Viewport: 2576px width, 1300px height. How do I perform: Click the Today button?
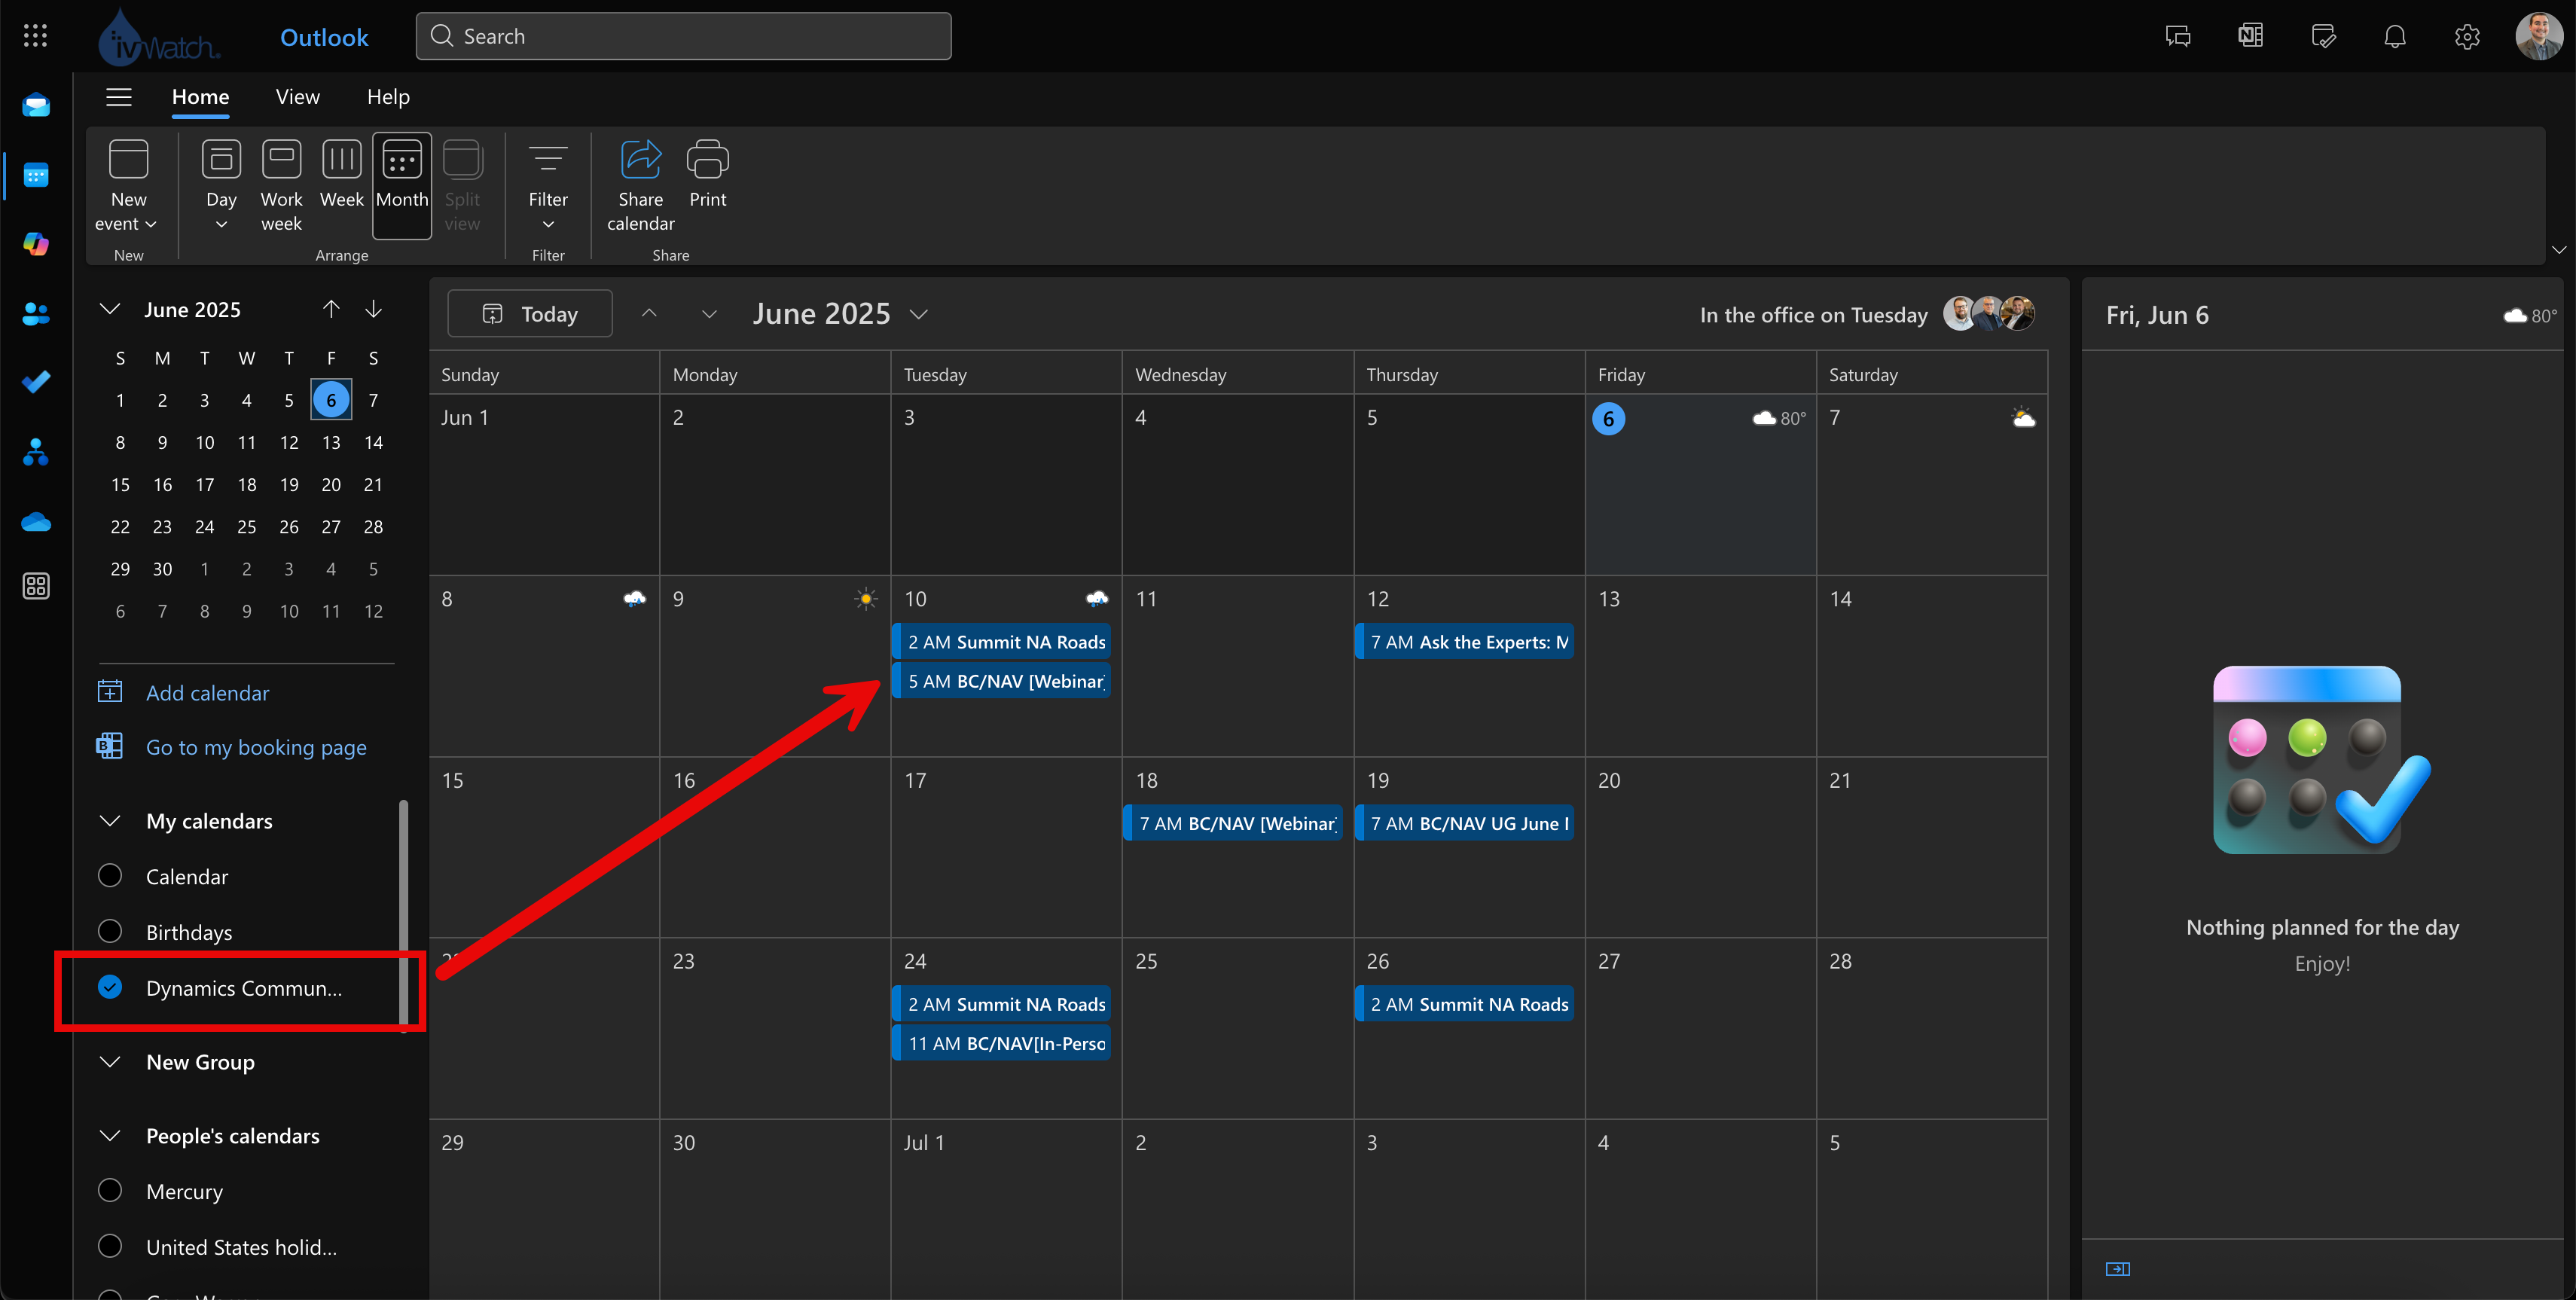530,314
